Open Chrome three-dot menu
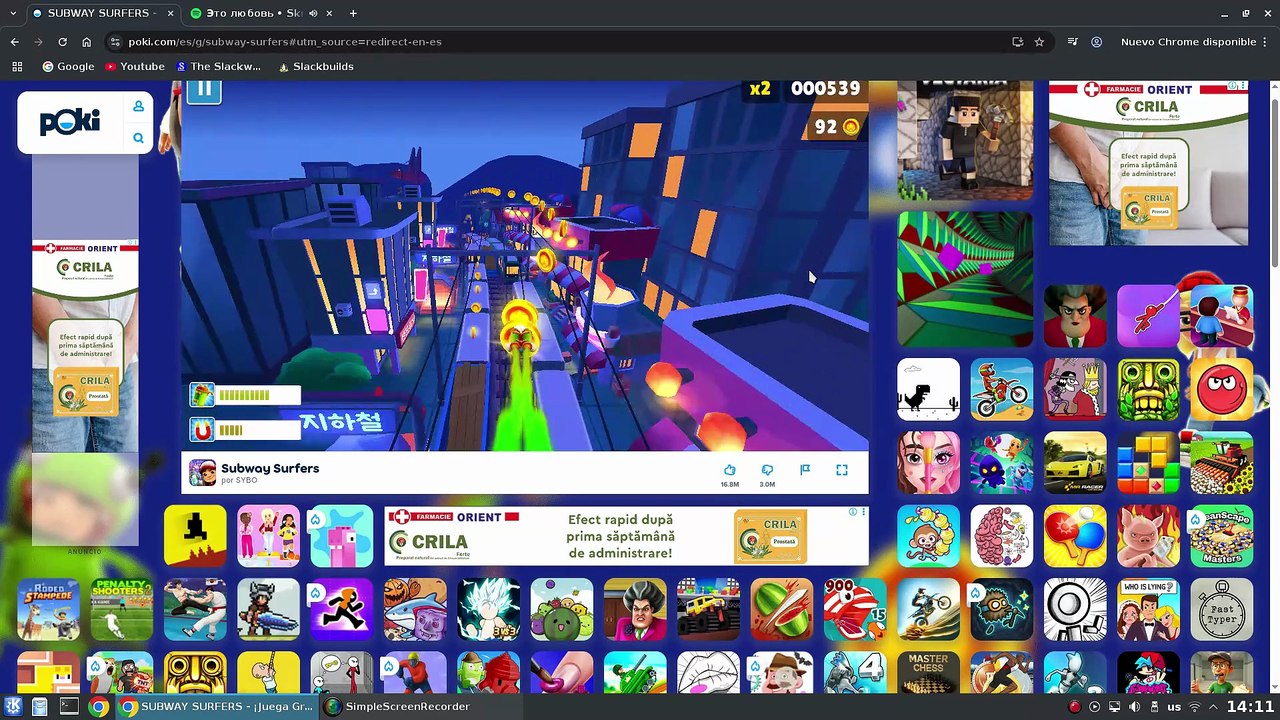The height and width of the screenshot is (720, 1280). [1266, 42]
